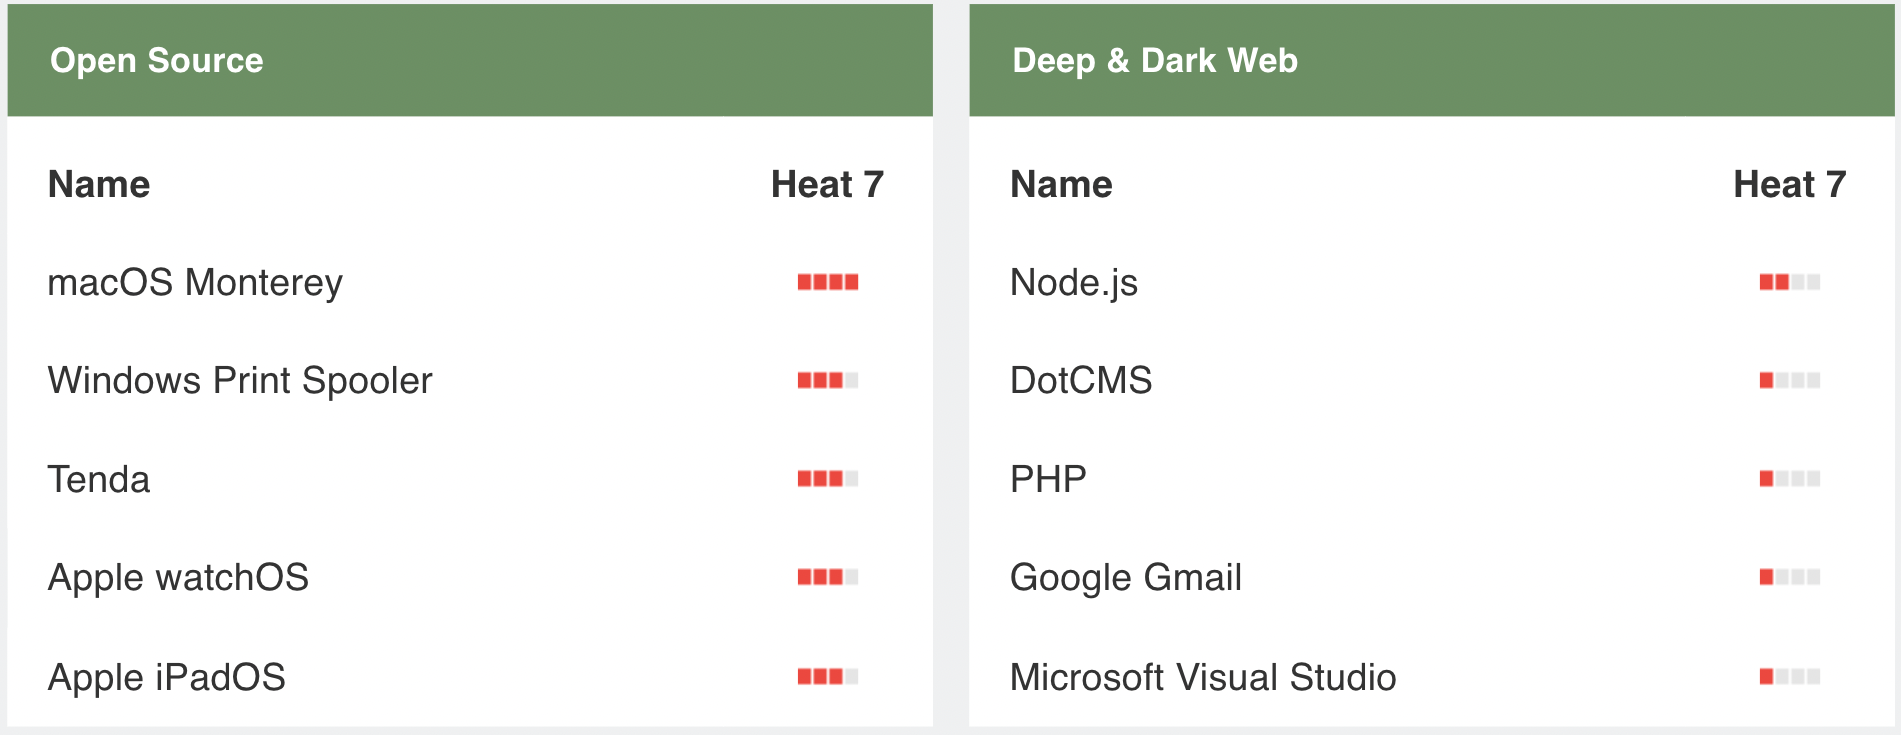
Task: Click the Apple iPadOS heat bar
Action: [x=828, y=677]
